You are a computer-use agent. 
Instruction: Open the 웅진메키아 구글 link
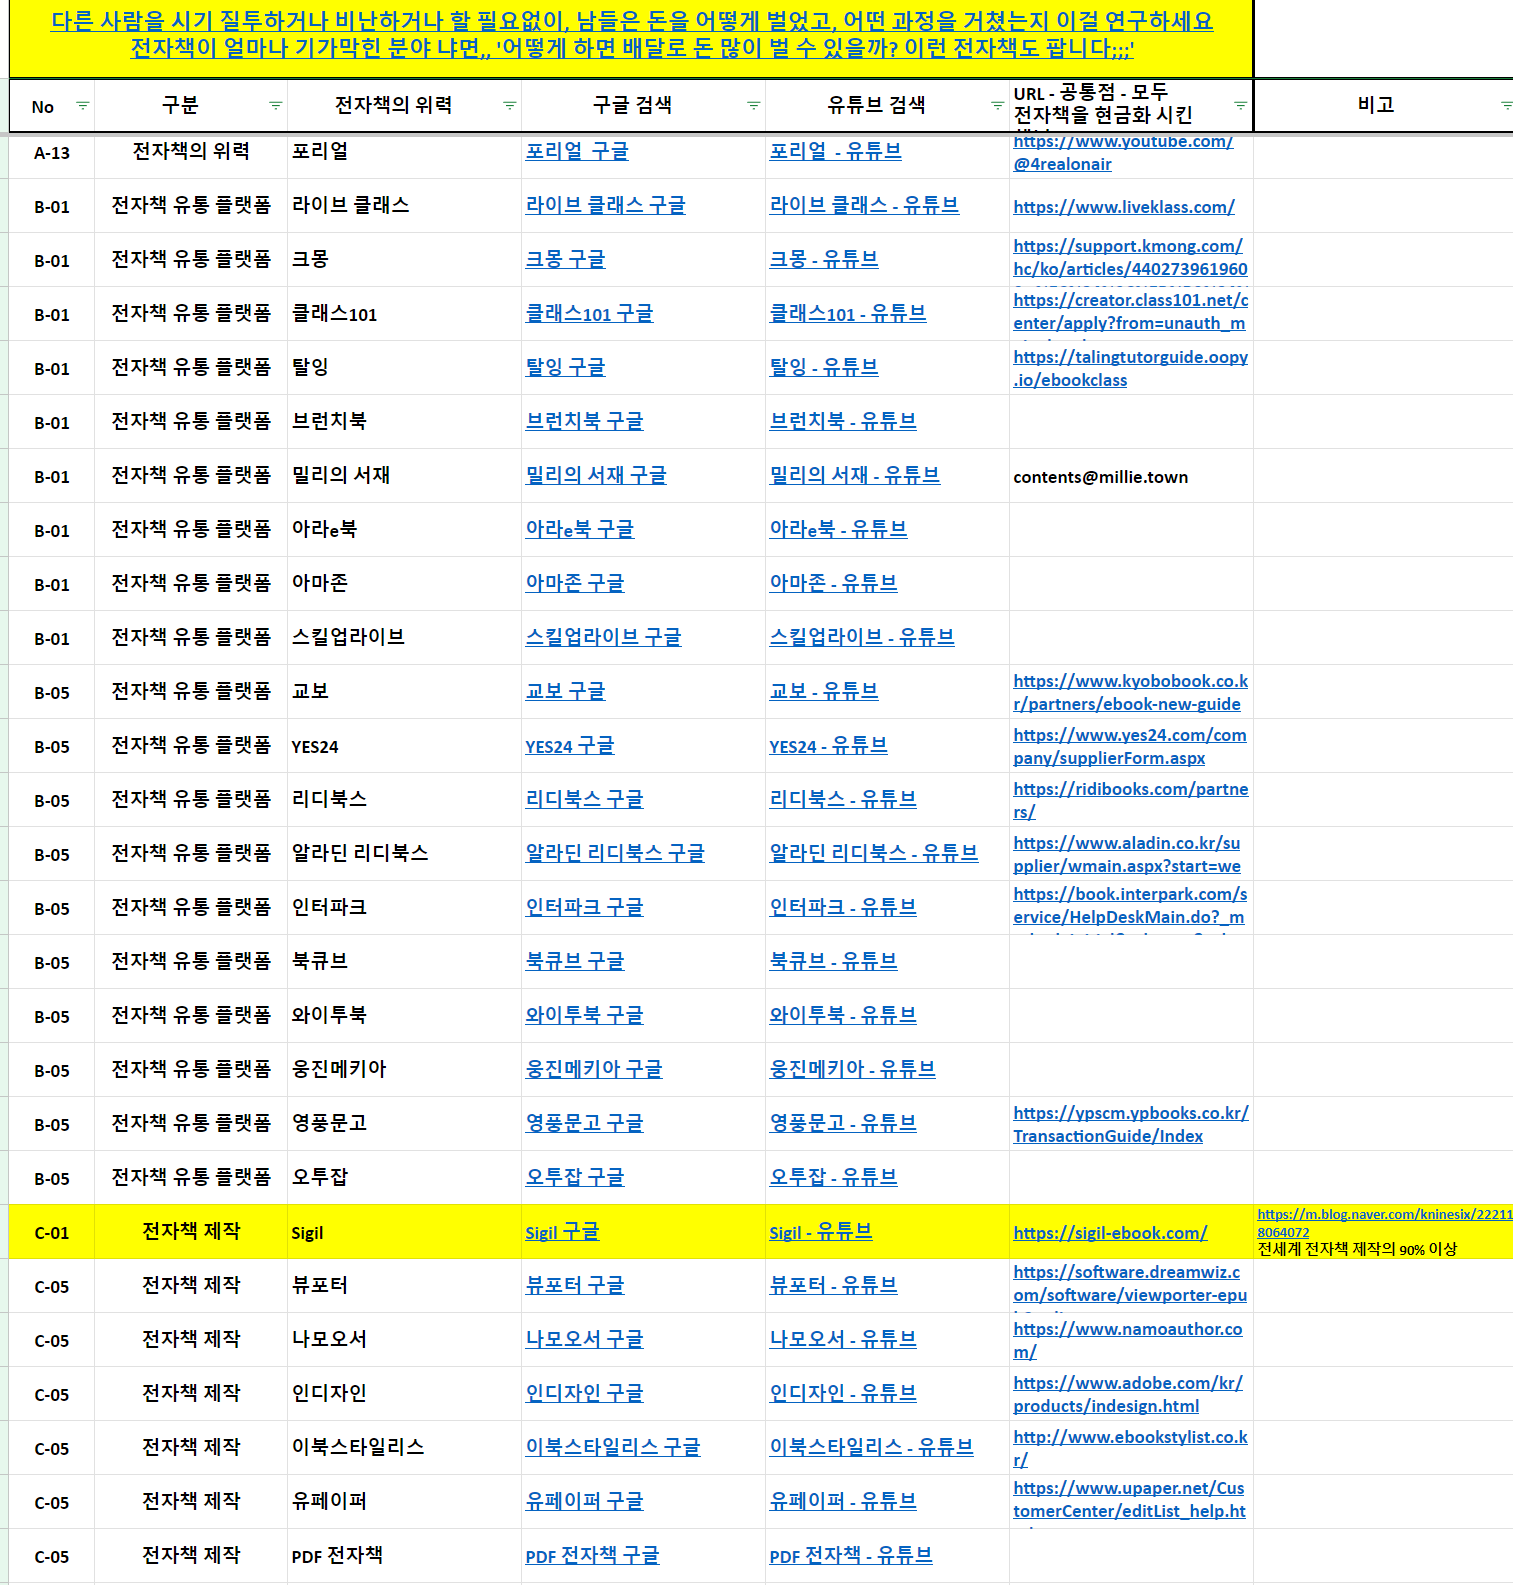(594, 1069)
